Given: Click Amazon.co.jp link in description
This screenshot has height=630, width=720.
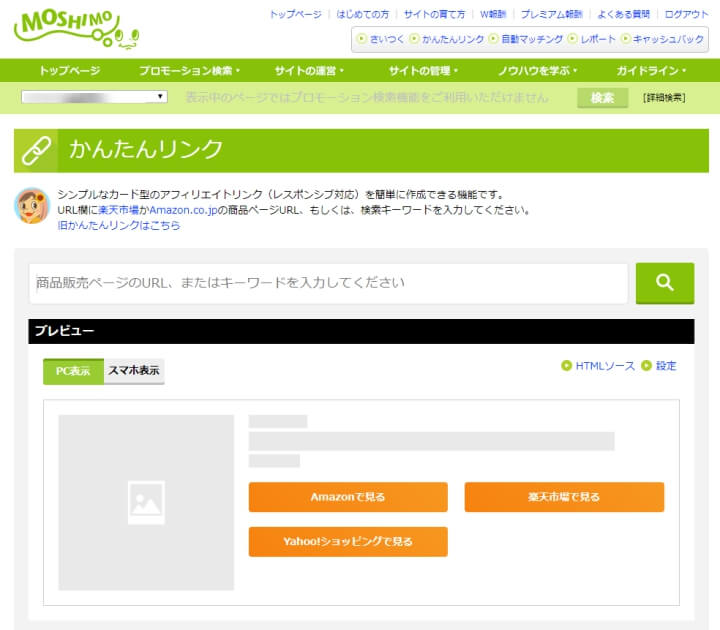Looking at the screenshot, I should (183, 210).
